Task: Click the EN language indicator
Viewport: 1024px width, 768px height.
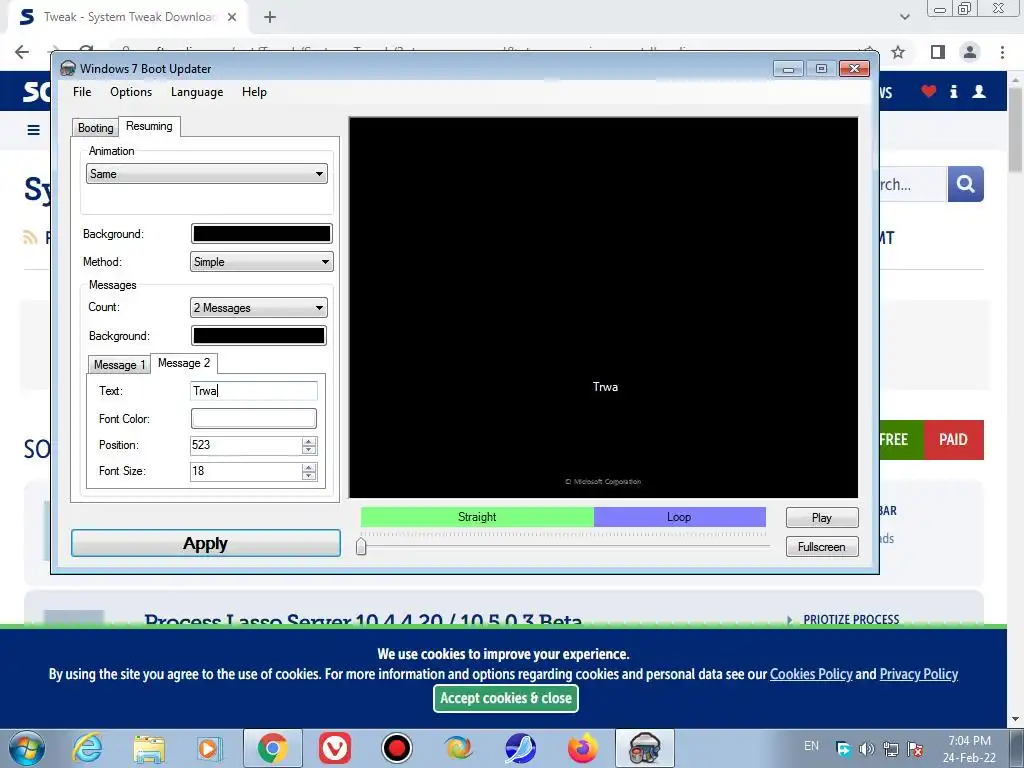Action: pyautogui.click(x=811, y=746)
